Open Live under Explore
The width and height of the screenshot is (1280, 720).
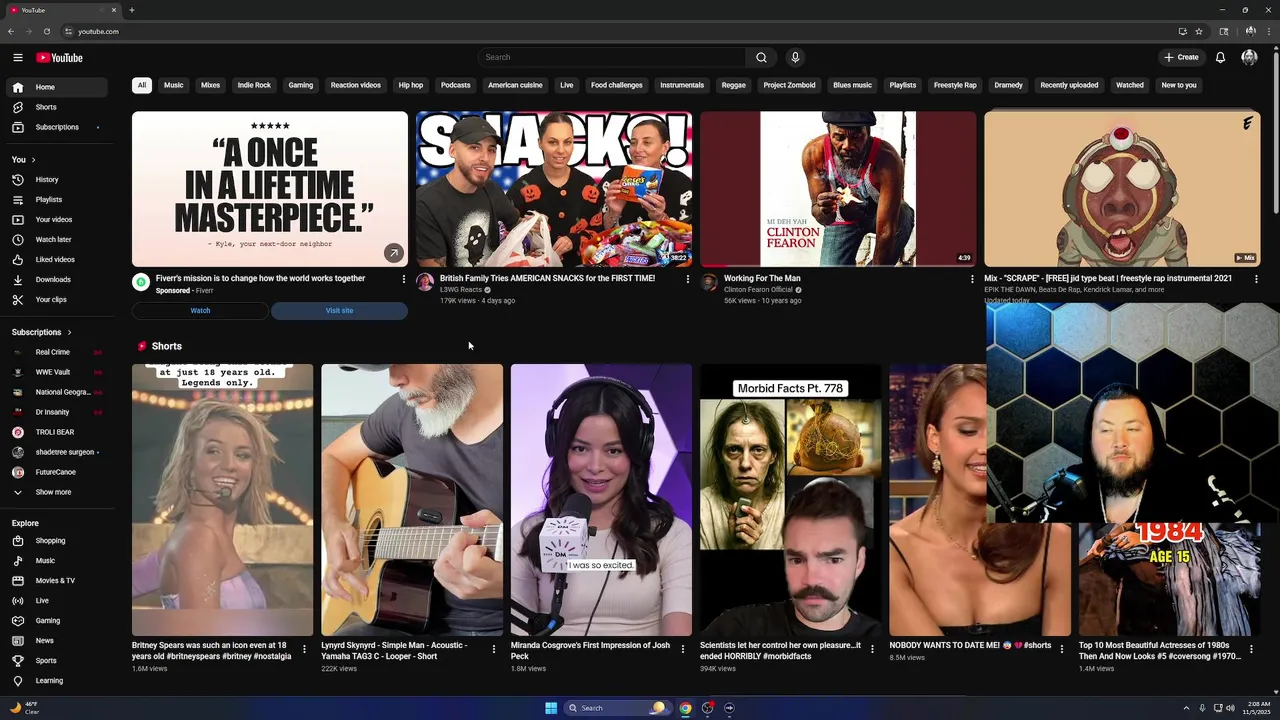pos(56,600)
